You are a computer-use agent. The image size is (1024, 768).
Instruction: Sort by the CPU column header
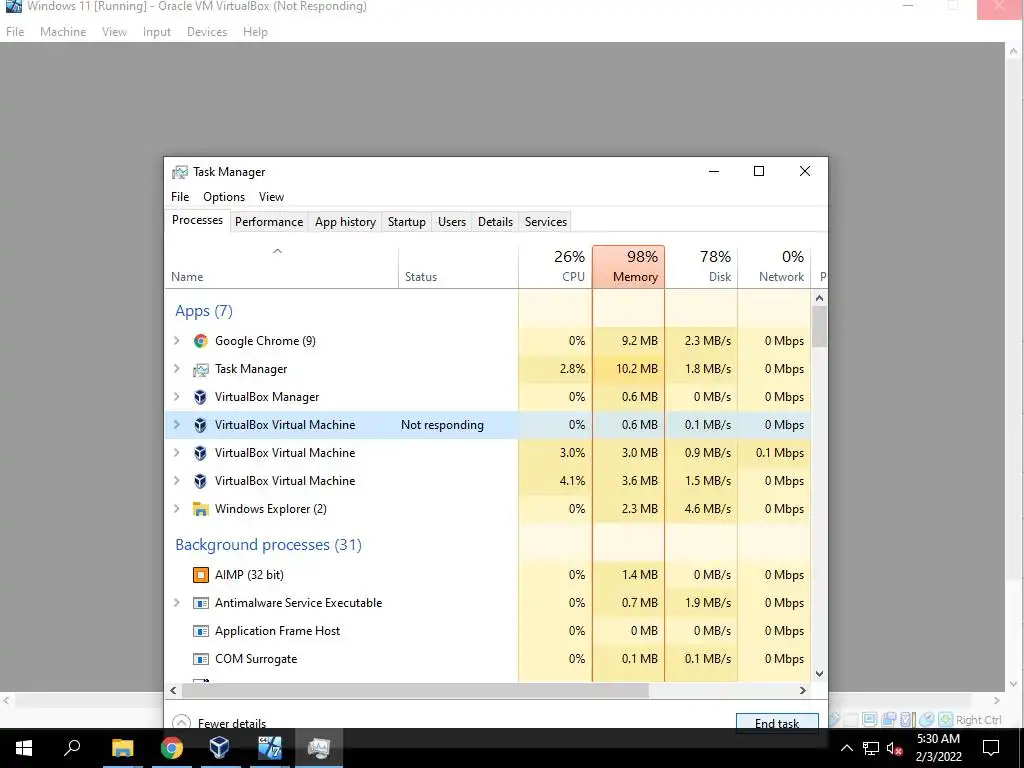[x=556, y=267]
